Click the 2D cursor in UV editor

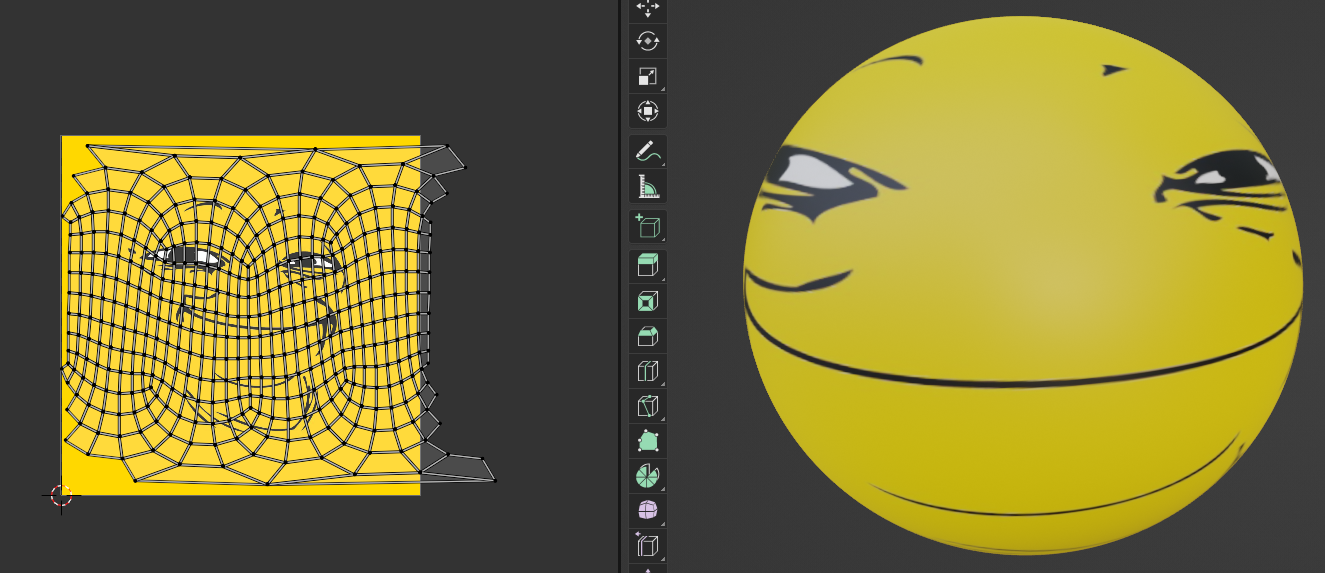(x=61, y=495)
